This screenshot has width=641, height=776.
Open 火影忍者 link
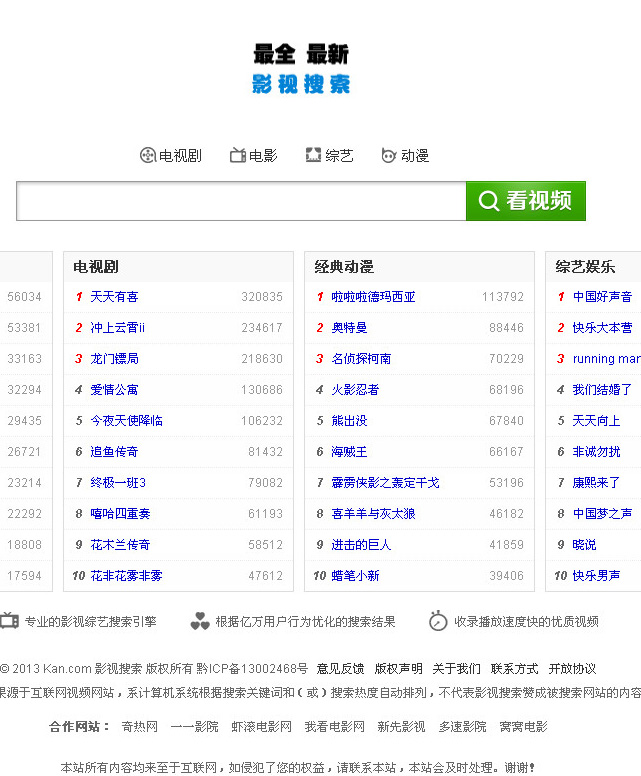pos(355,390)
